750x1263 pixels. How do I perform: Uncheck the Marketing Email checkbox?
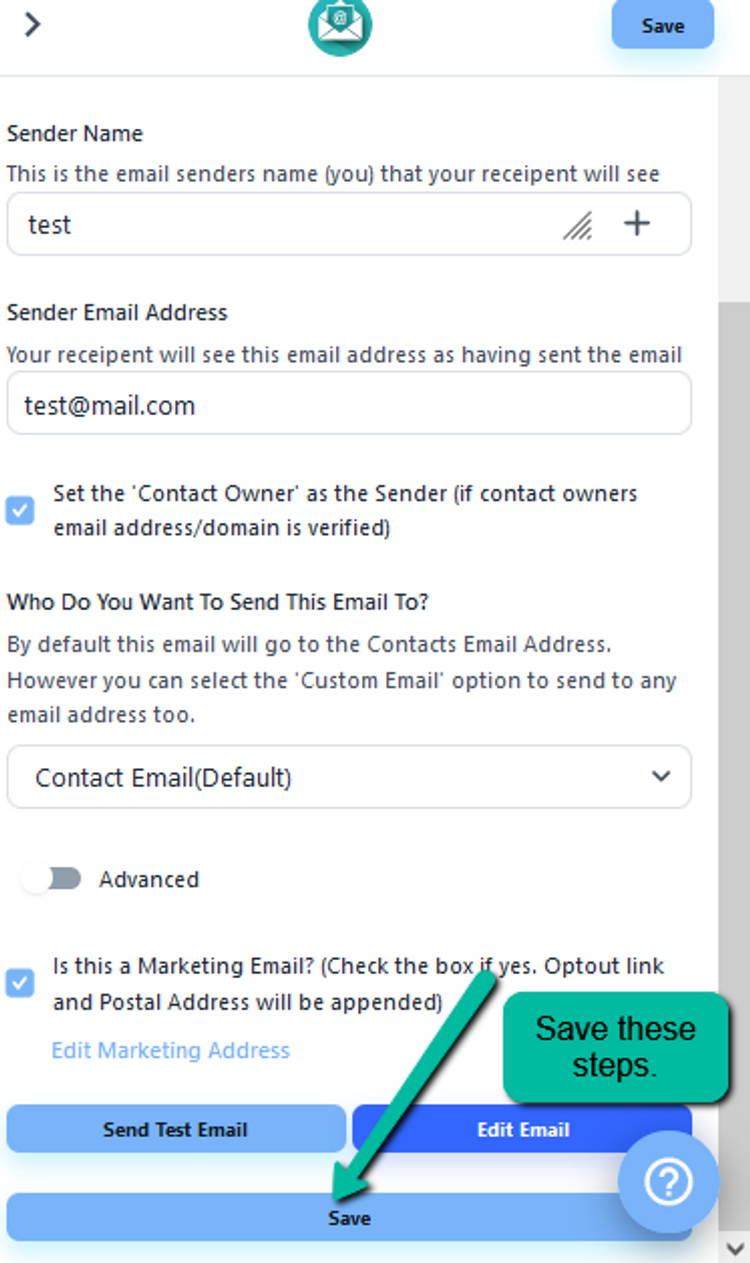pos(20,983)
